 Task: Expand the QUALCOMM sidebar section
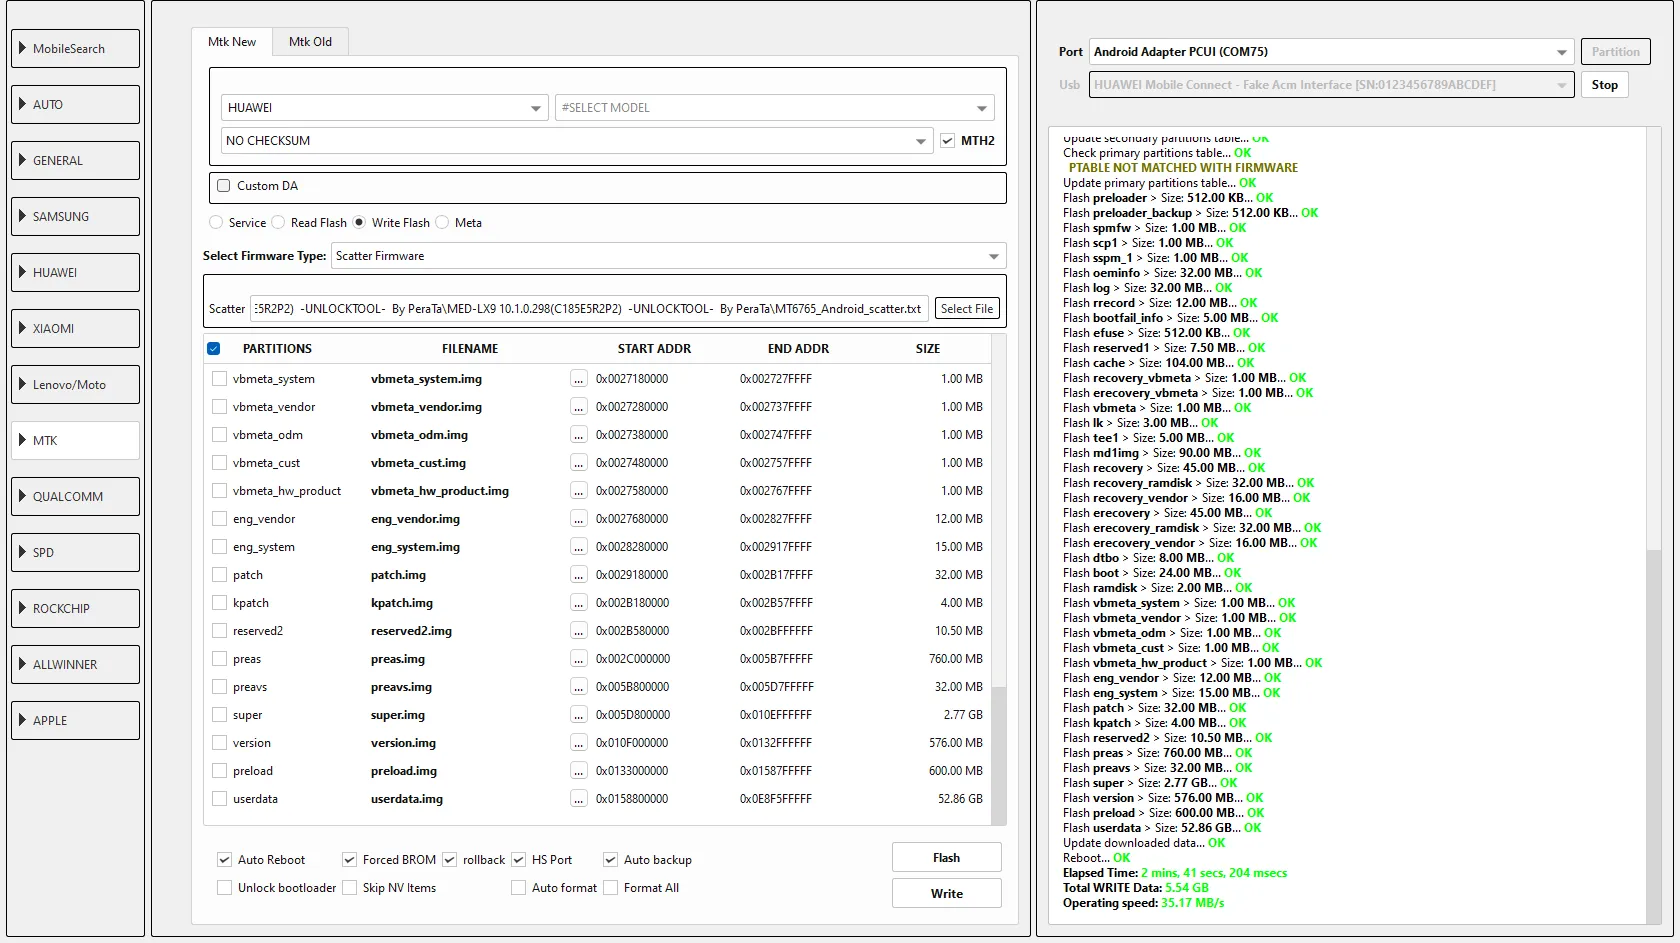coord(75,496)
